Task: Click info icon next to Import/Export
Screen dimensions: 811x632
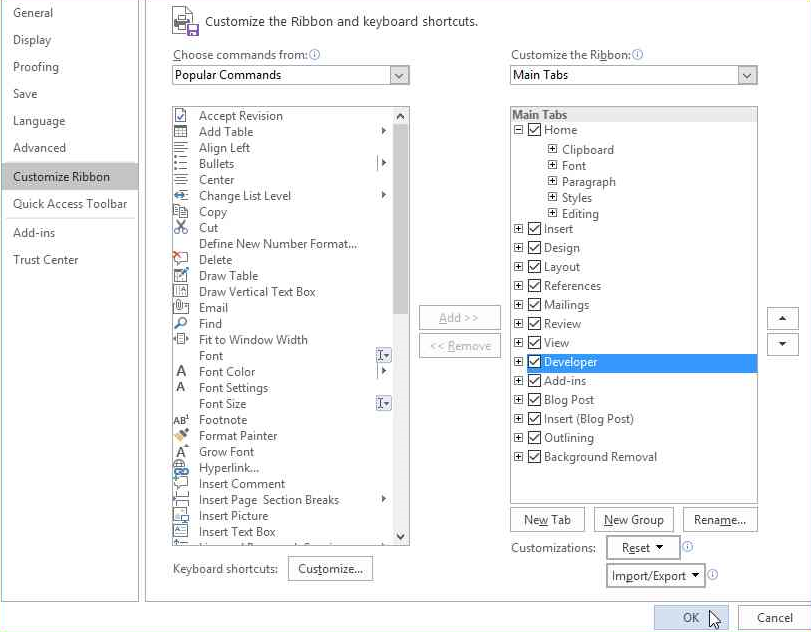Action: point(713,575)
